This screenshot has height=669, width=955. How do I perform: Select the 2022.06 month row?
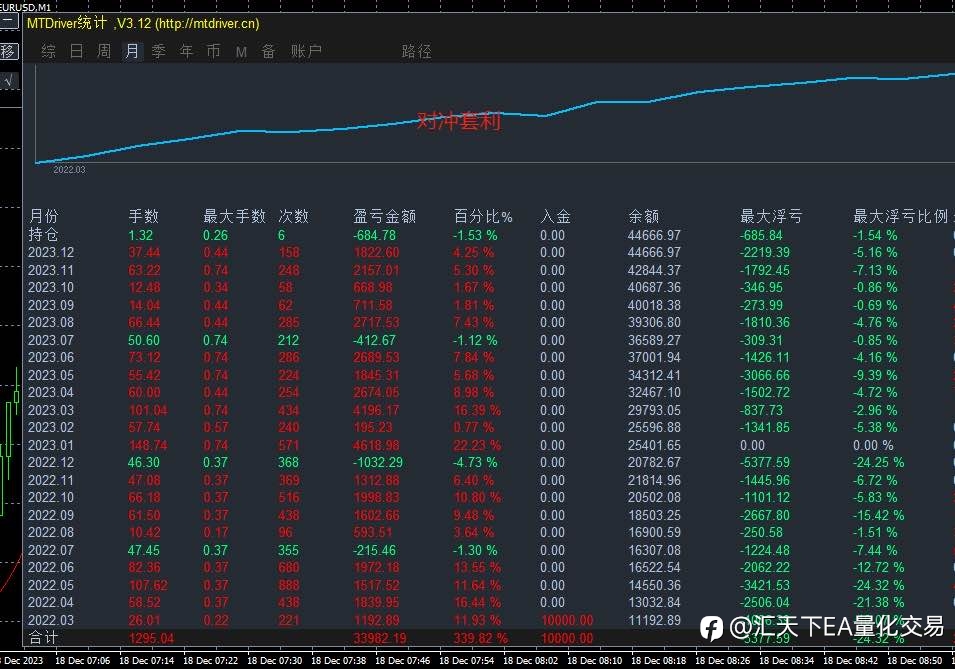51,567
